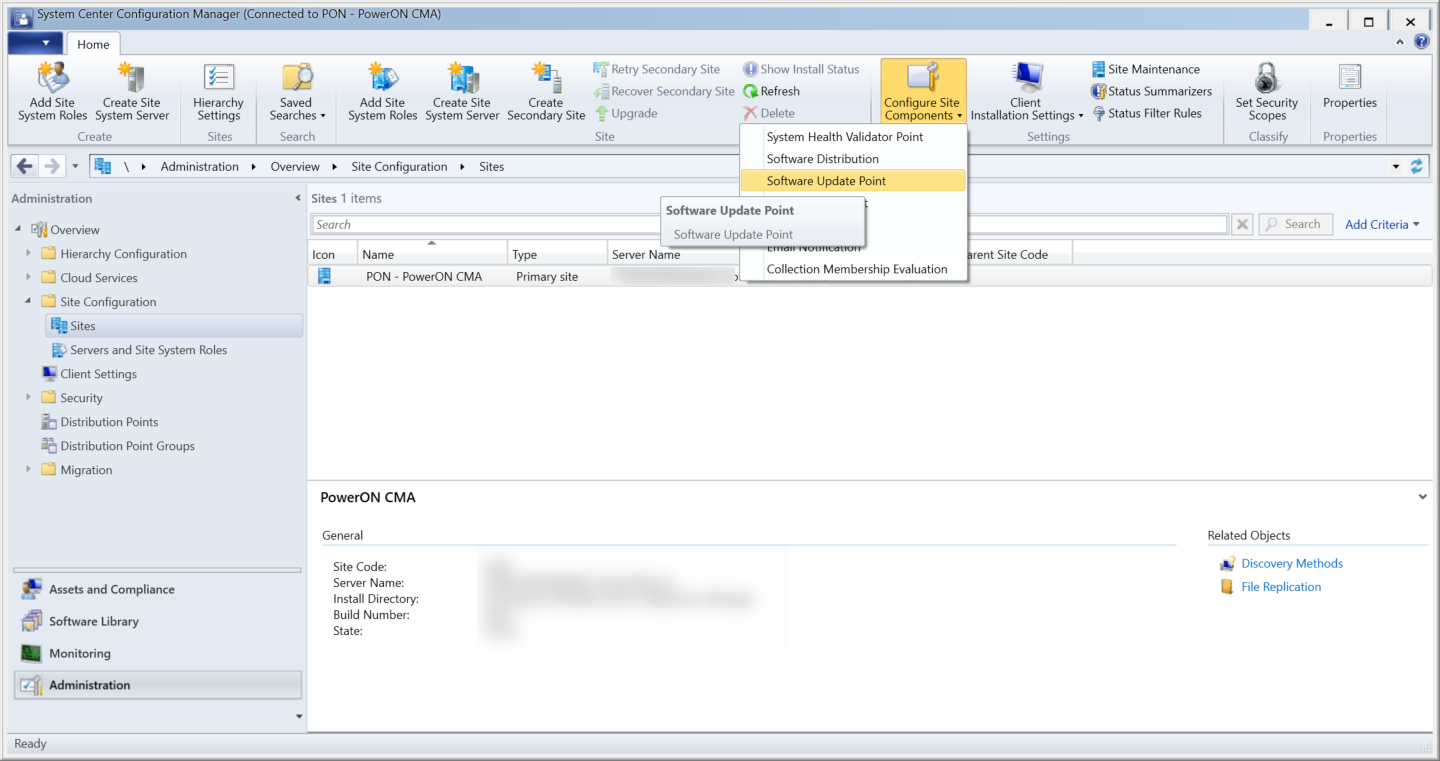Click Recover Secondary Site
Image resolution: width=1440 pixels, height=761 pixels.
click(x=664, y=91)
